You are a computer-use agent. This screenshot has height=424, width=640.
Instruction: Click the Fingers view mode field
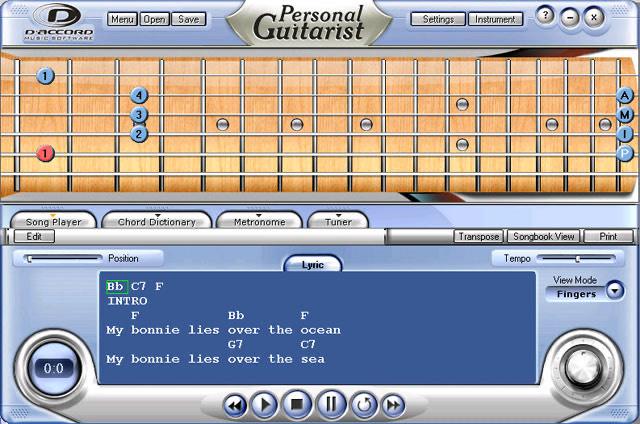(576, 294)
